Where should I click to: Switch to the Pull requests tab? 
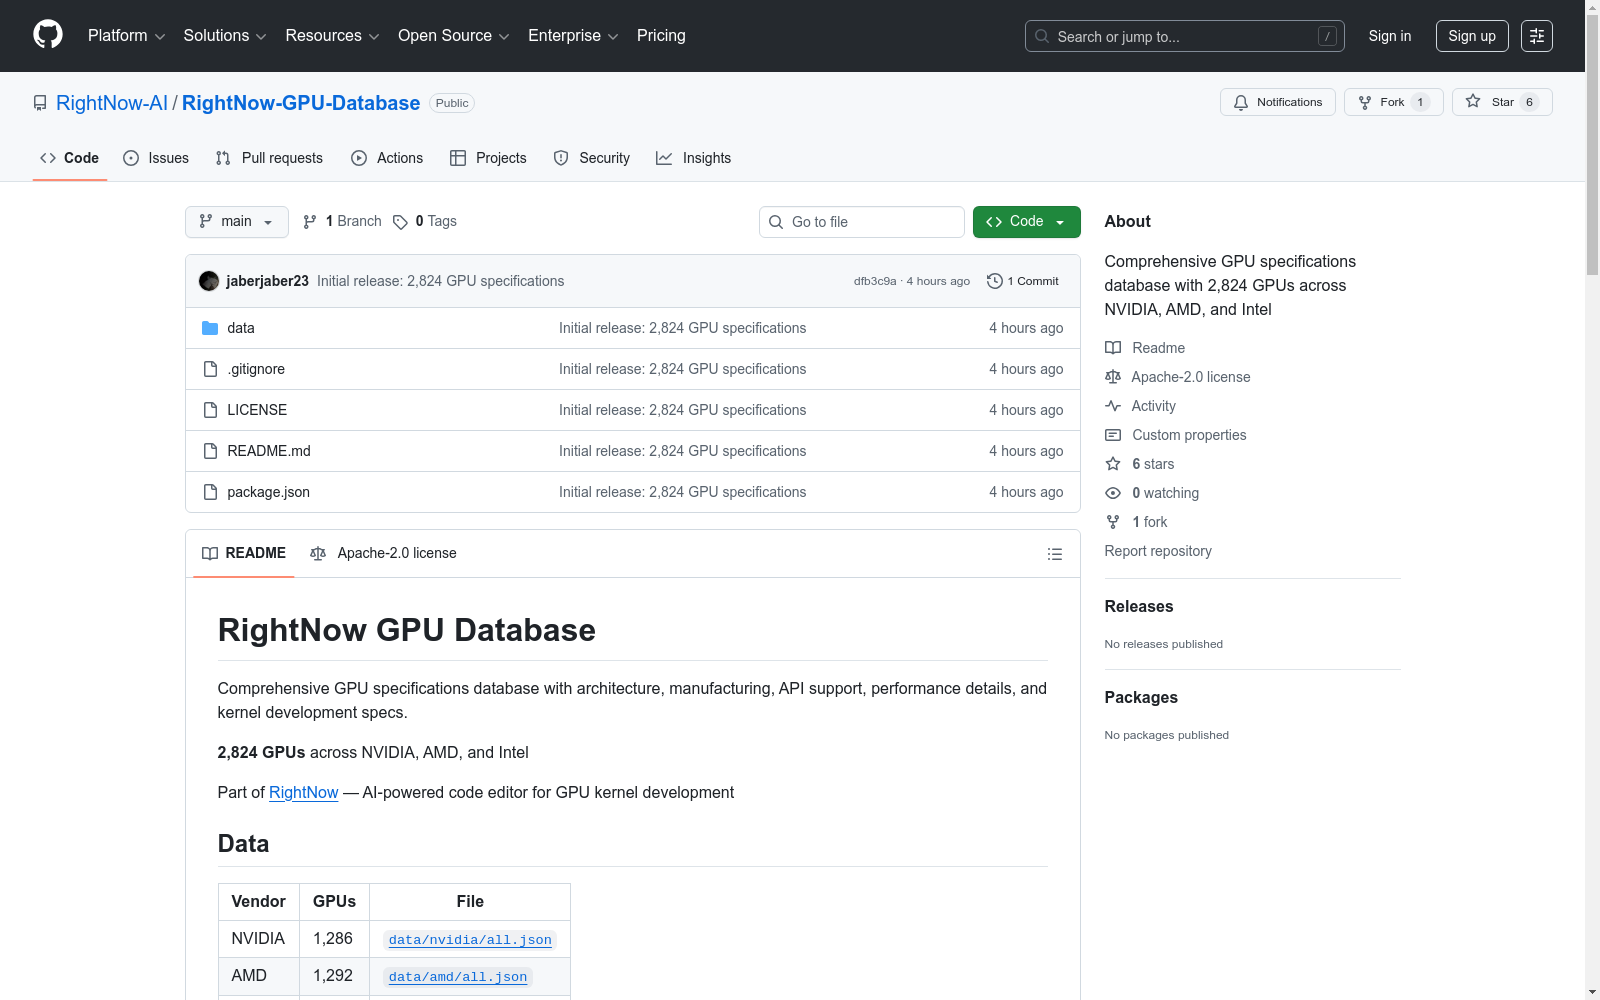[269, 158]
